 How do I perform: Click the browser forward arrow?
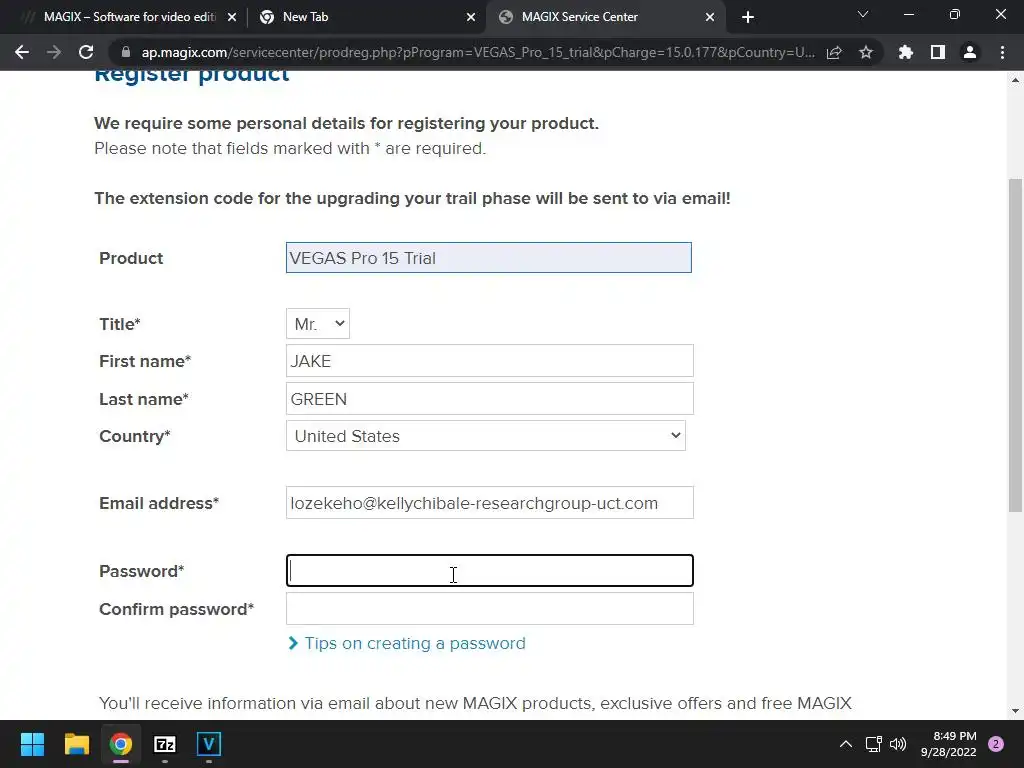point(54,52)
